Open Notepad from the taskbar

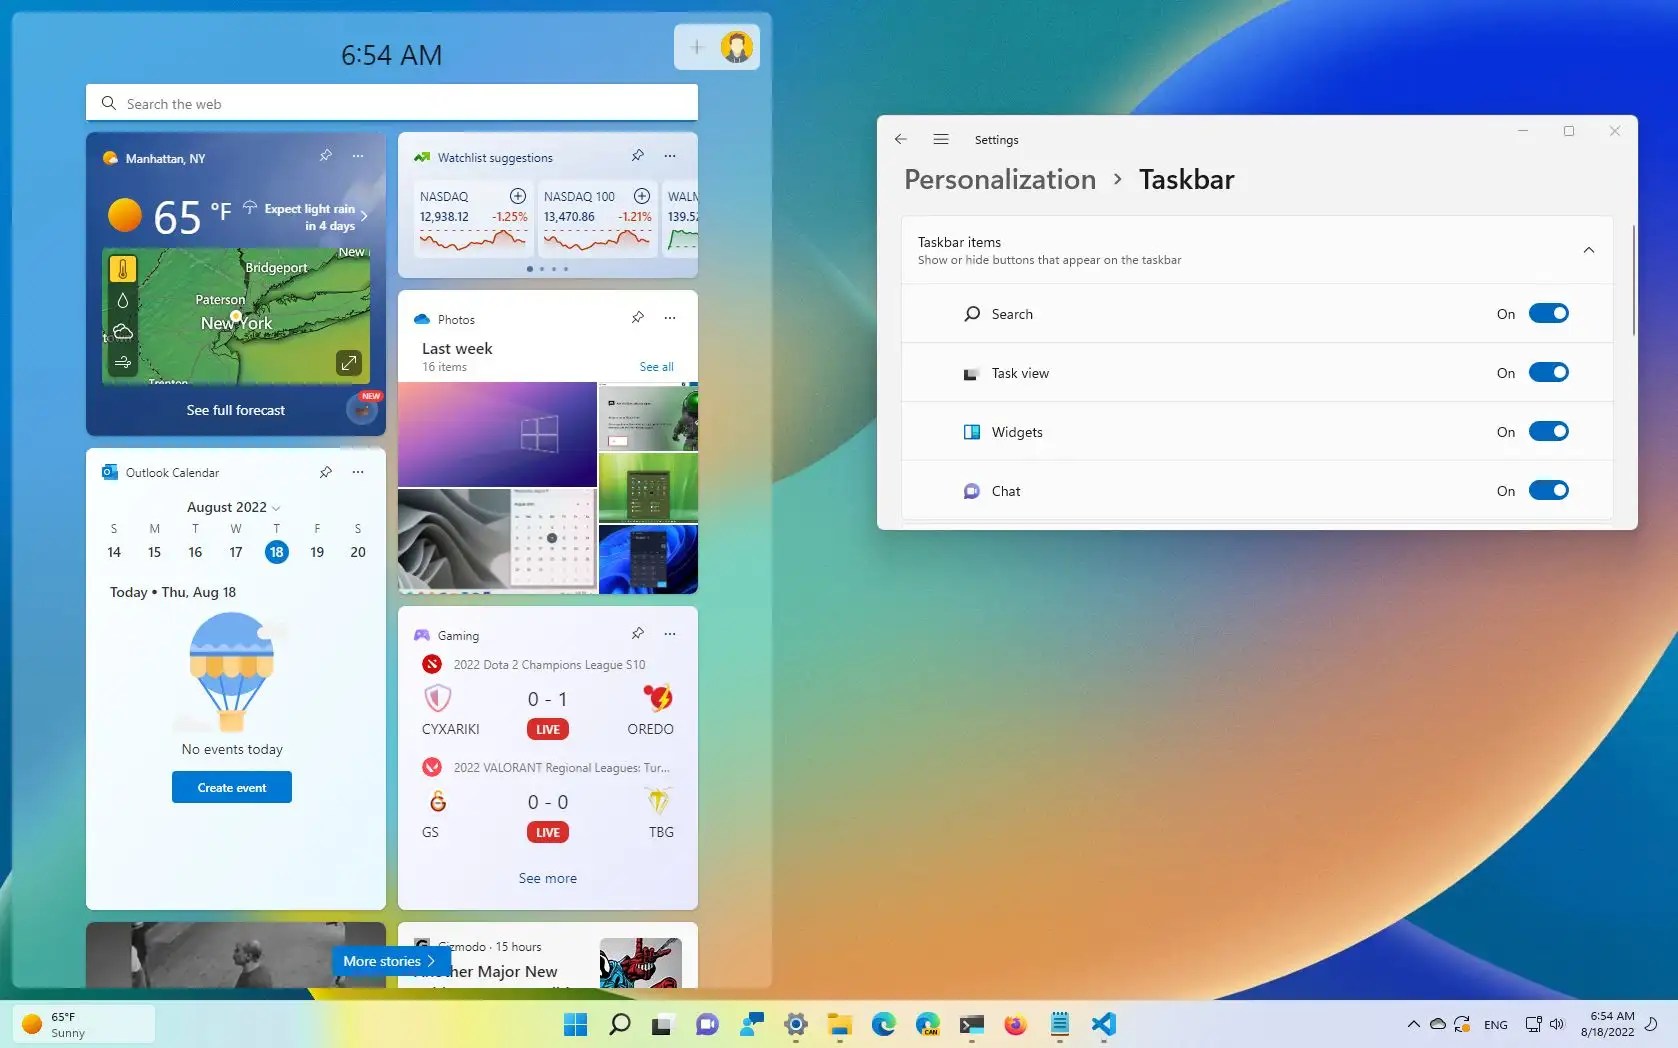click(x=1058, y=1024)
